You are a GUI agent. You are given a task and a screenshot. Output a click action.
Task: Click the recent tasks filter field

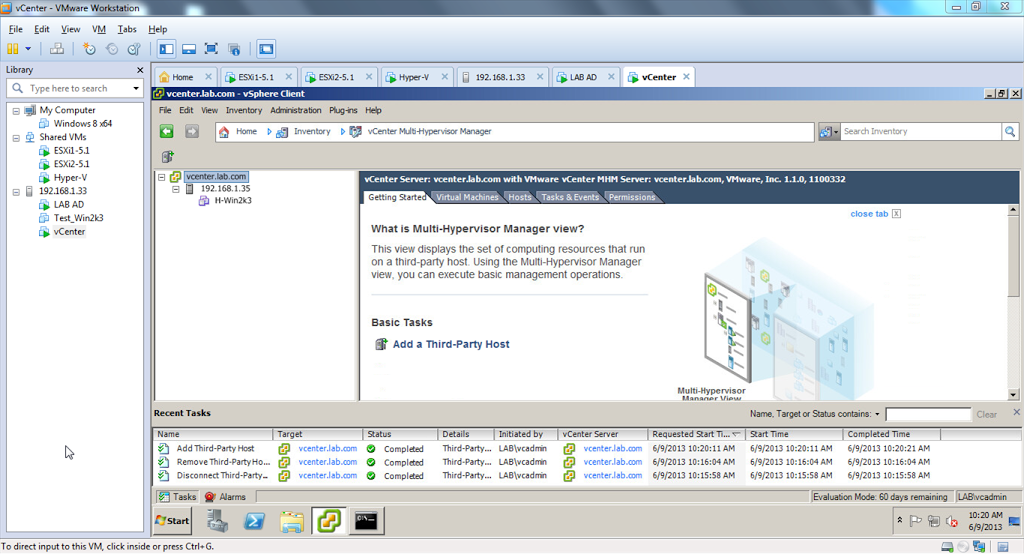[x=928, y=414]
